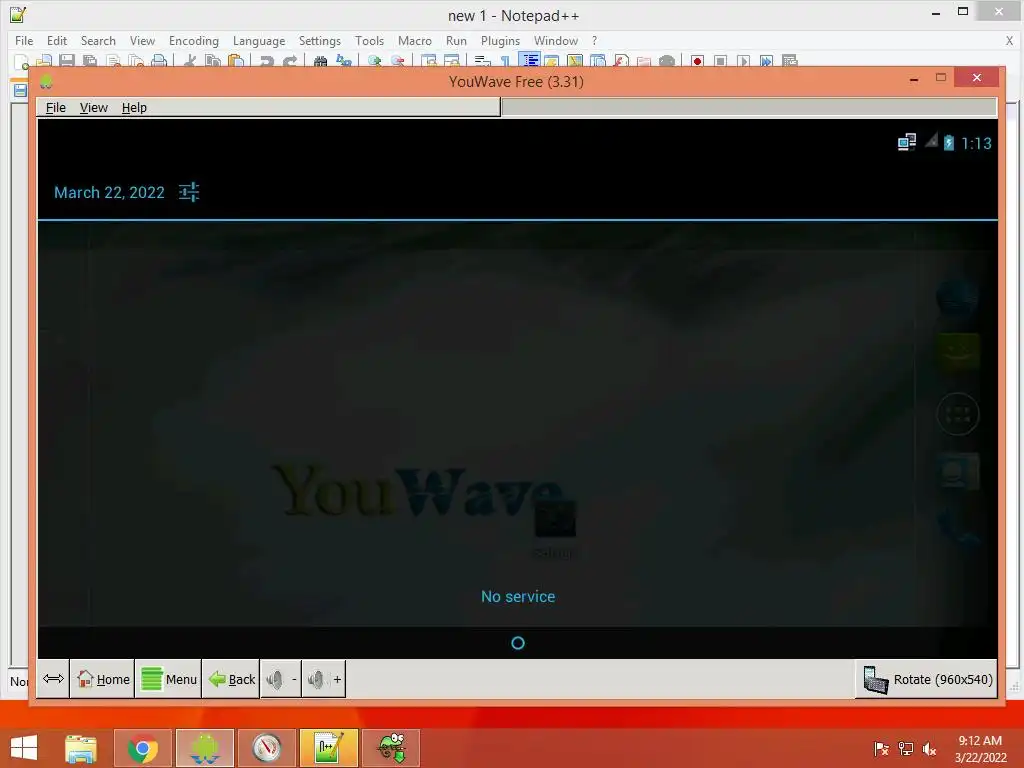Click the Notepad++ Find binoculars icon
The width and height of the screenshot is (1024, 768).
(321, 61)
